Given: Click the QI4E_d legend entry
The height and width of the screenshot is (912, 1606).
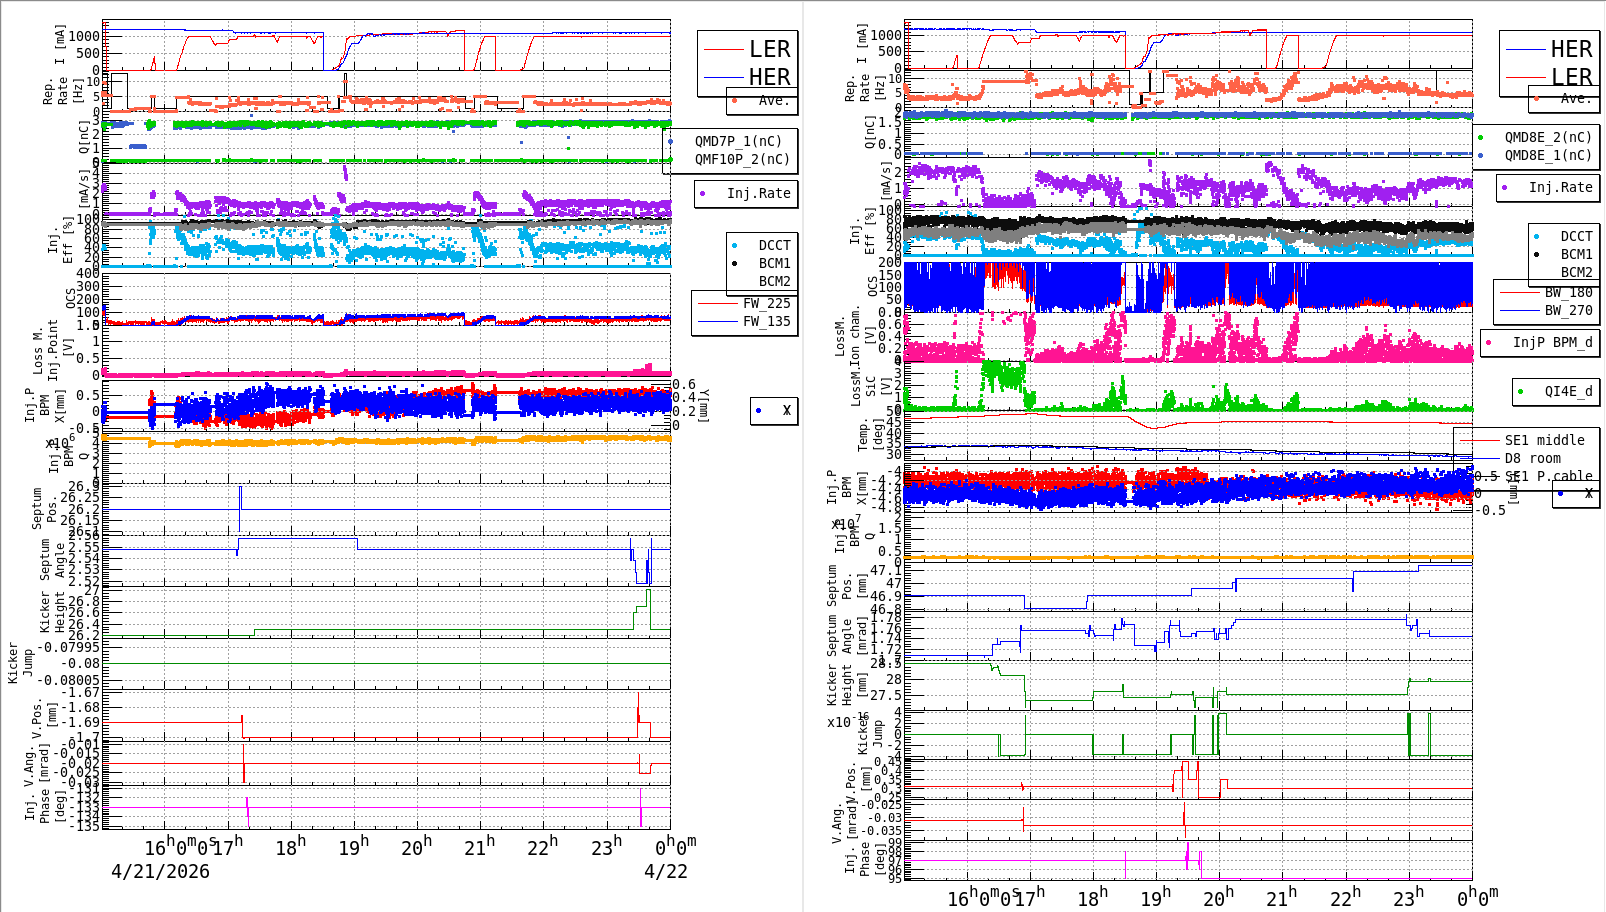Looking at the screenshot, I should point(1568,391).
